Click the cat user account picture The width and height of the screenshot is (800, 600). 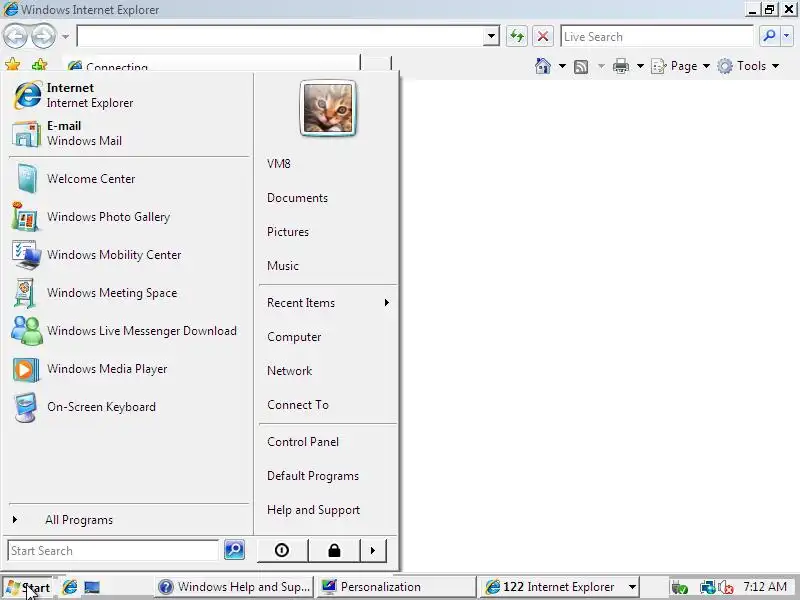[x=328, y=108]
